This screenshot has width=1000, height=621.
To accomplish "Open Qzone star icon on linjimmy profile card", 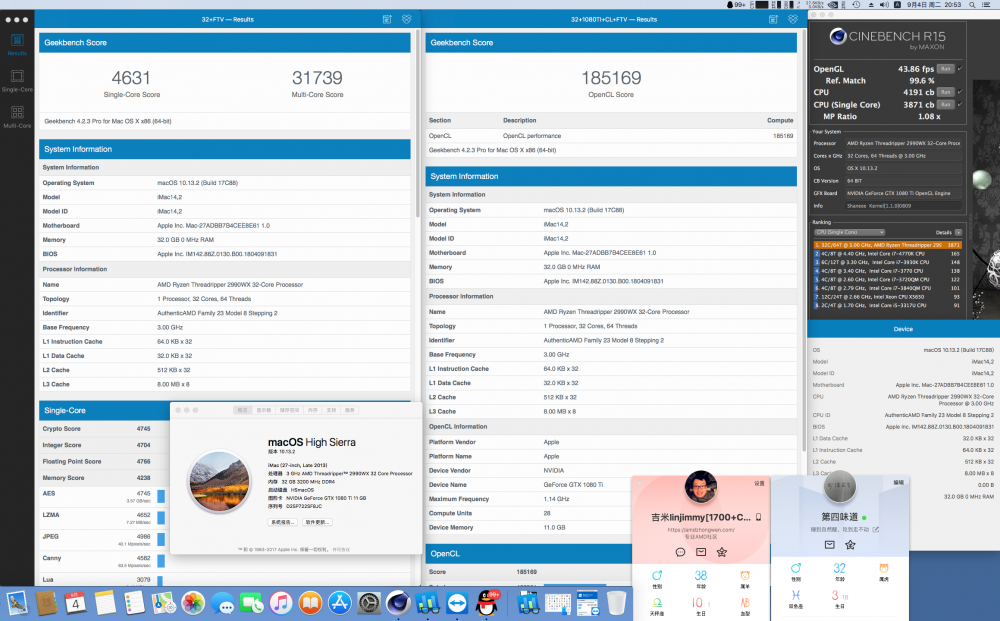I will point(721,552).
